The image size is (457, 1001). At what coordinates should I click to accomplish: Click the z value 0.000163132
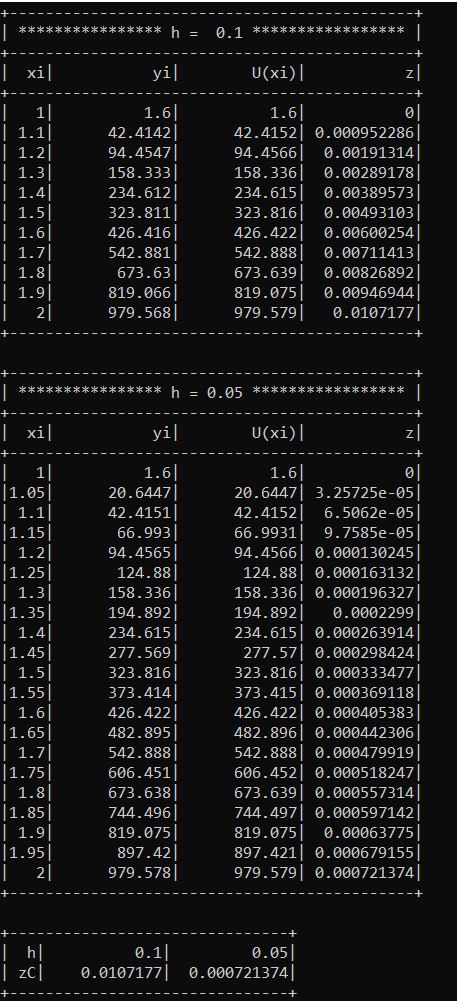pos(365,572)
